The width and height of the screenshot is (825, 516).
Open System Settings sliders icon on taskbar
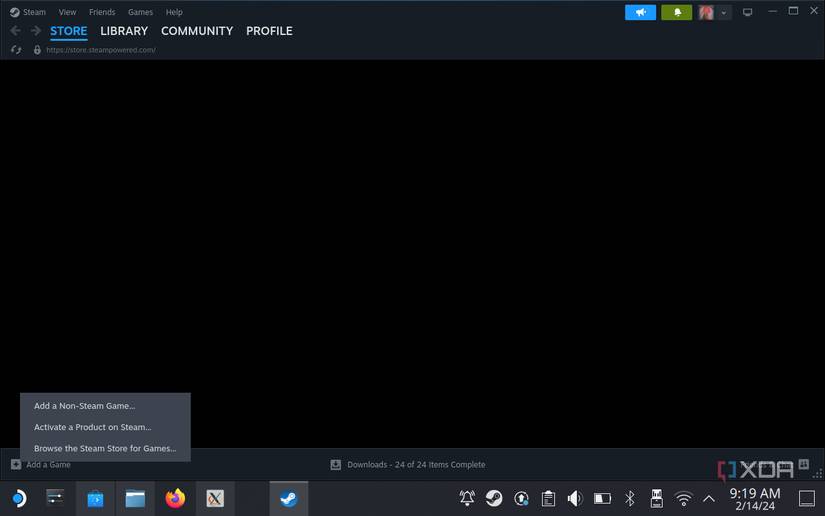pyautogui.click(x=55, y=498)
